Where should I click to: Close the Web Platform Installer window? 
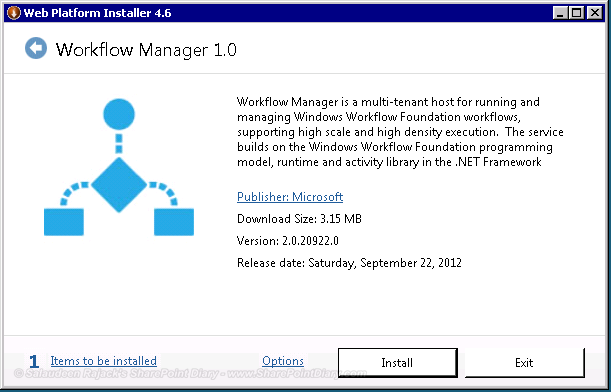pyautogui.click(x=595, y=13)
